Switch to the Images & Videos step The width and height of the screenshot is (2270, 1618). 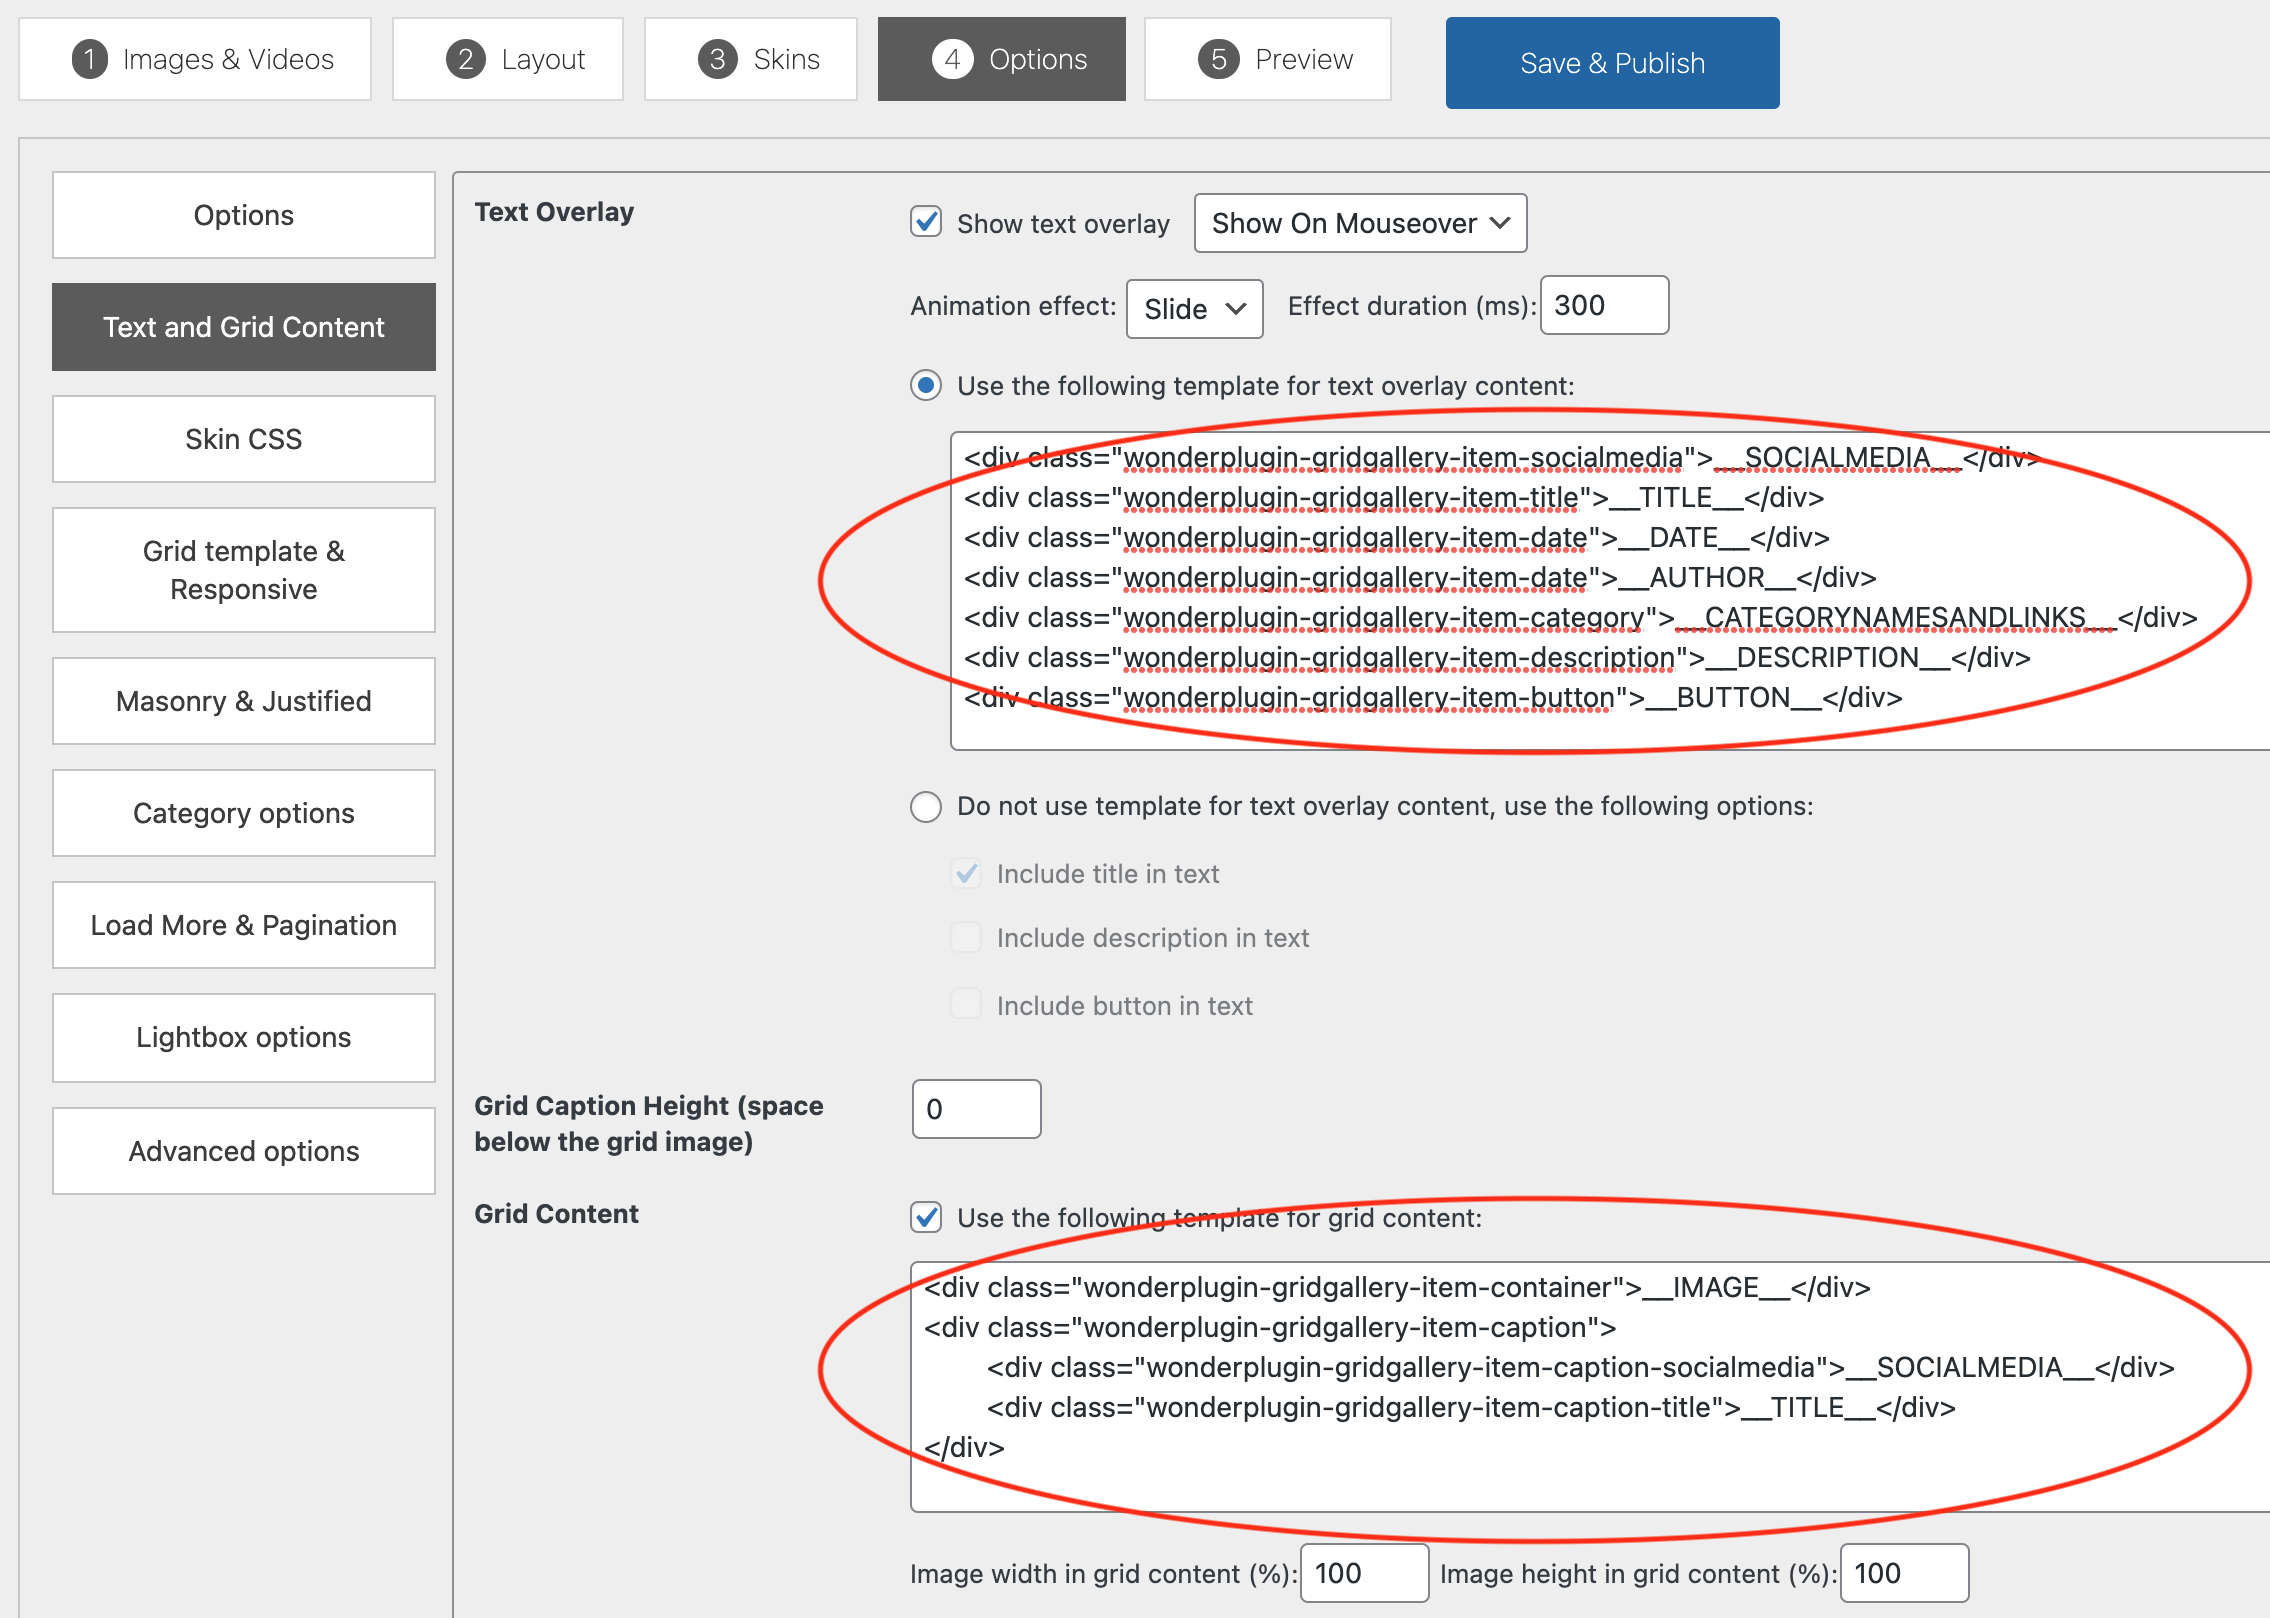(195, 58)
